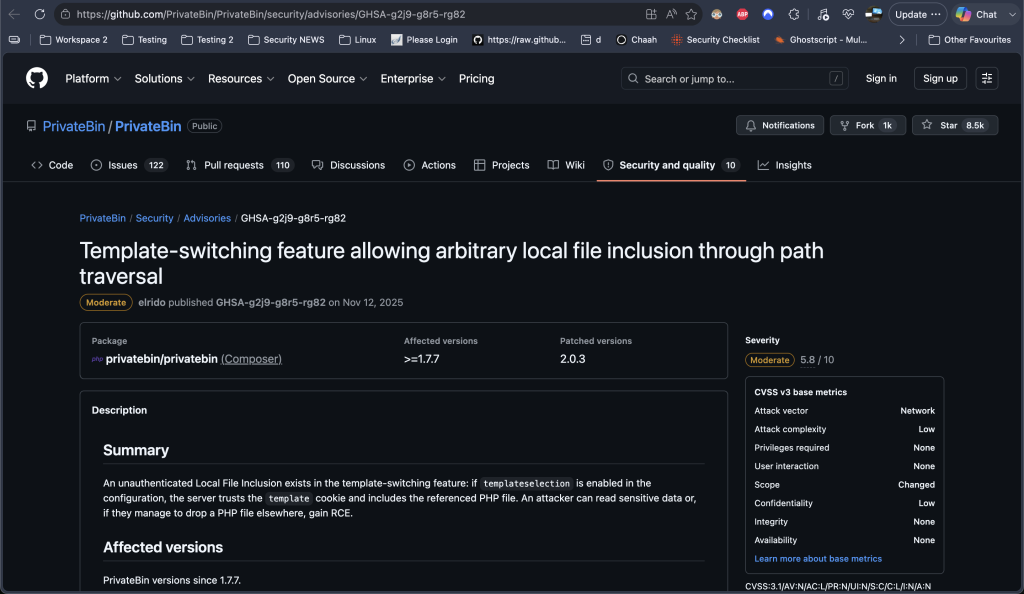The image size is (1024, 594).
Task: Click the Star icon
Action: [927, 125]
